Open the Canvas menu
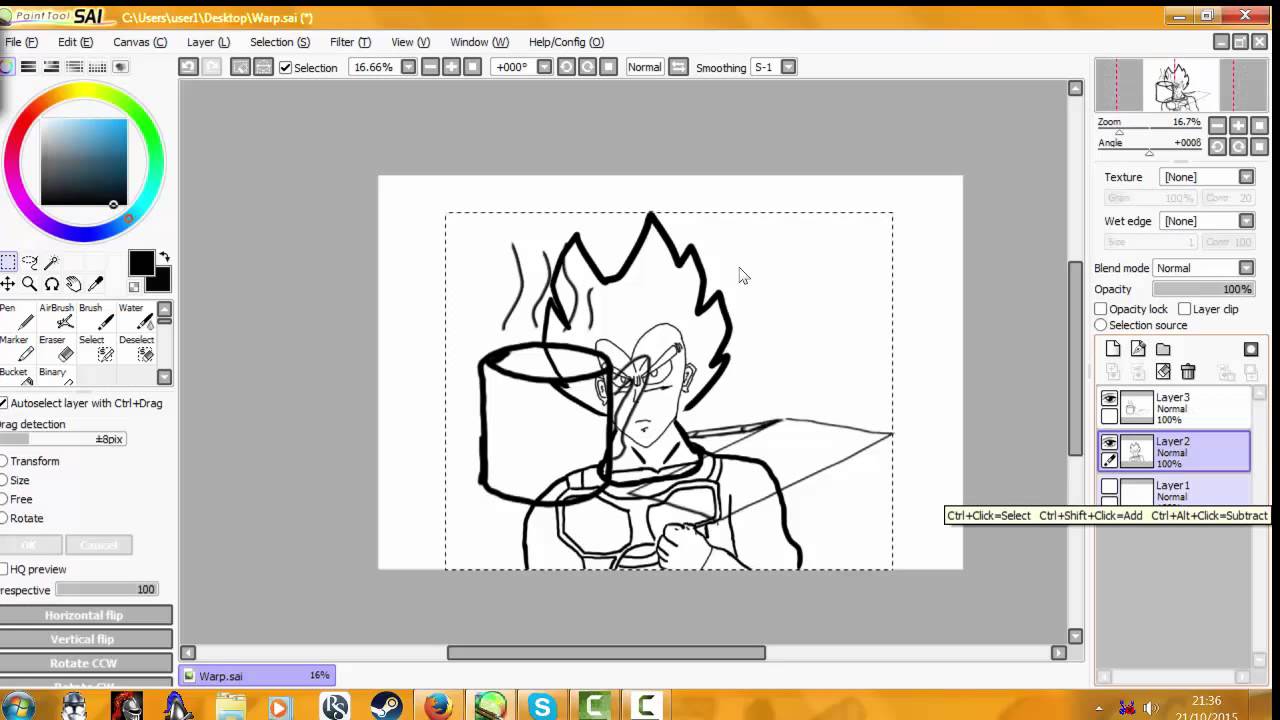Image resolution: width=1280 pixels, height=720 pixels. pos(140,42)
